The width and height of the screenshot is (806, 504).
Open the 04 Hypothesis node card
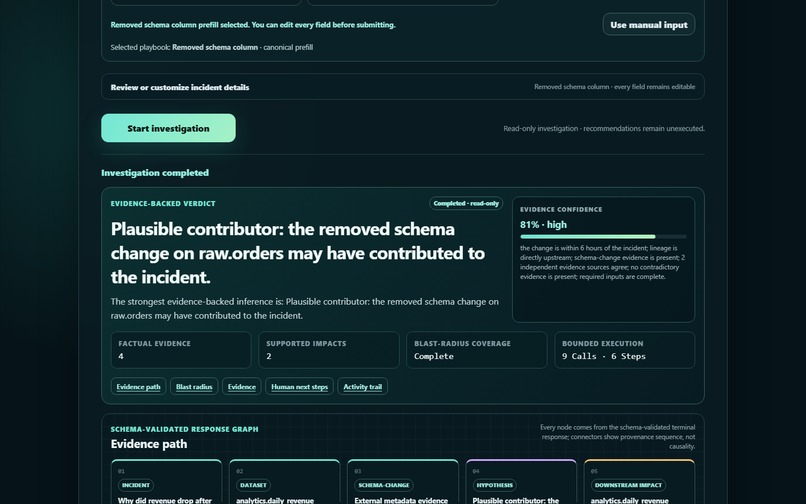click(521, 482)
